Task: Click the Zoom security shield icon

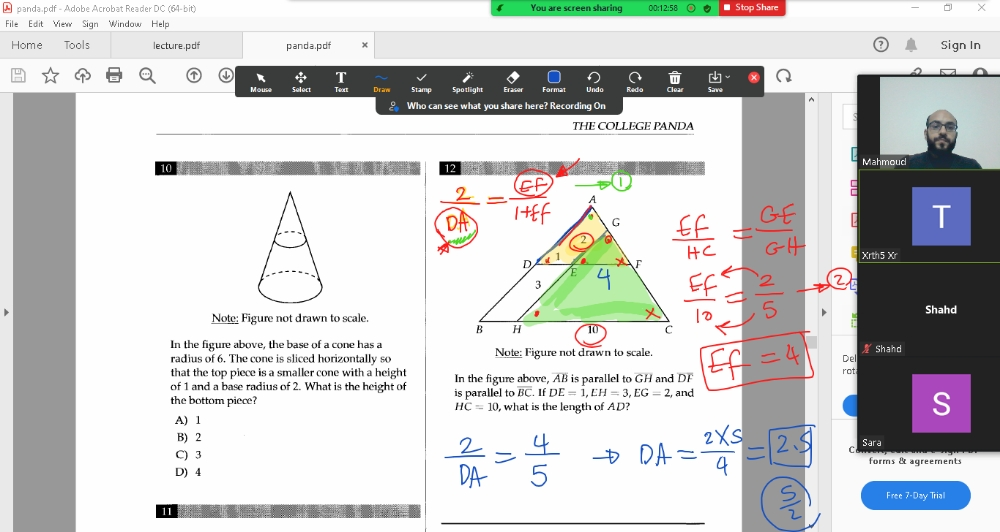Action: click(x=707, y=8)
